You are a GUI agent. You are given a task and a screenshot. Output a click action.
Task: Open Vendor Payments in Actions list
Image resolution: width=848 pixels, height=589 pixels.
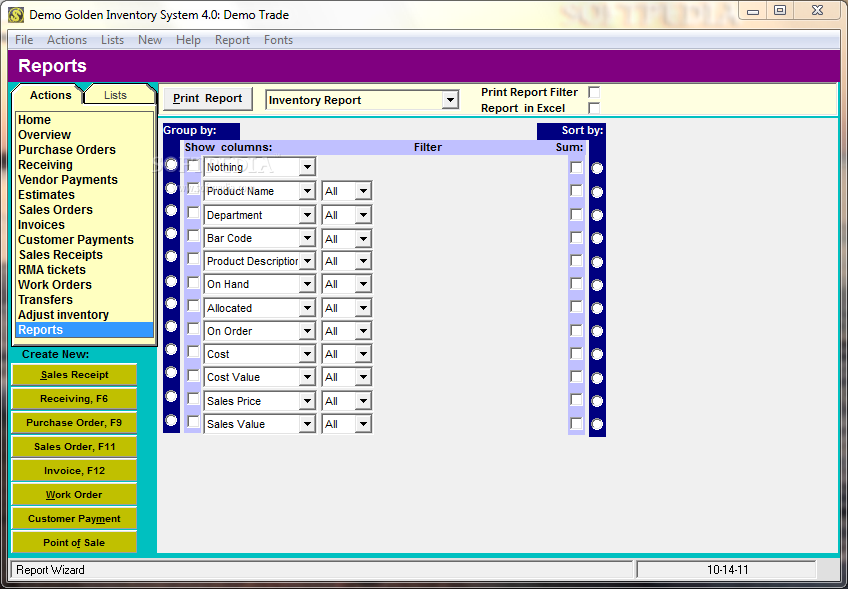(x=84, y=180)
